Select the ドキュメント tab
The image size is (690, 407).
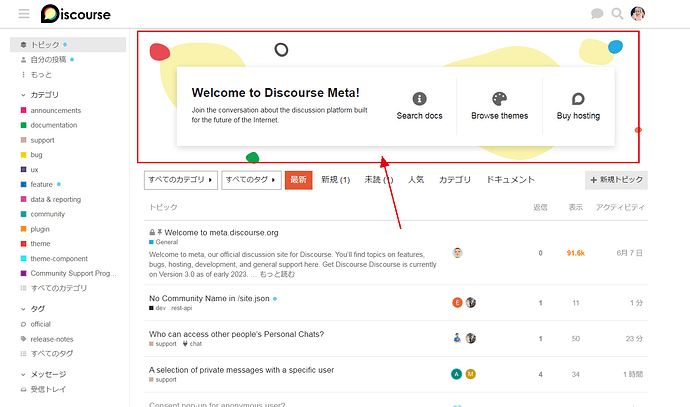click(510, 180)
